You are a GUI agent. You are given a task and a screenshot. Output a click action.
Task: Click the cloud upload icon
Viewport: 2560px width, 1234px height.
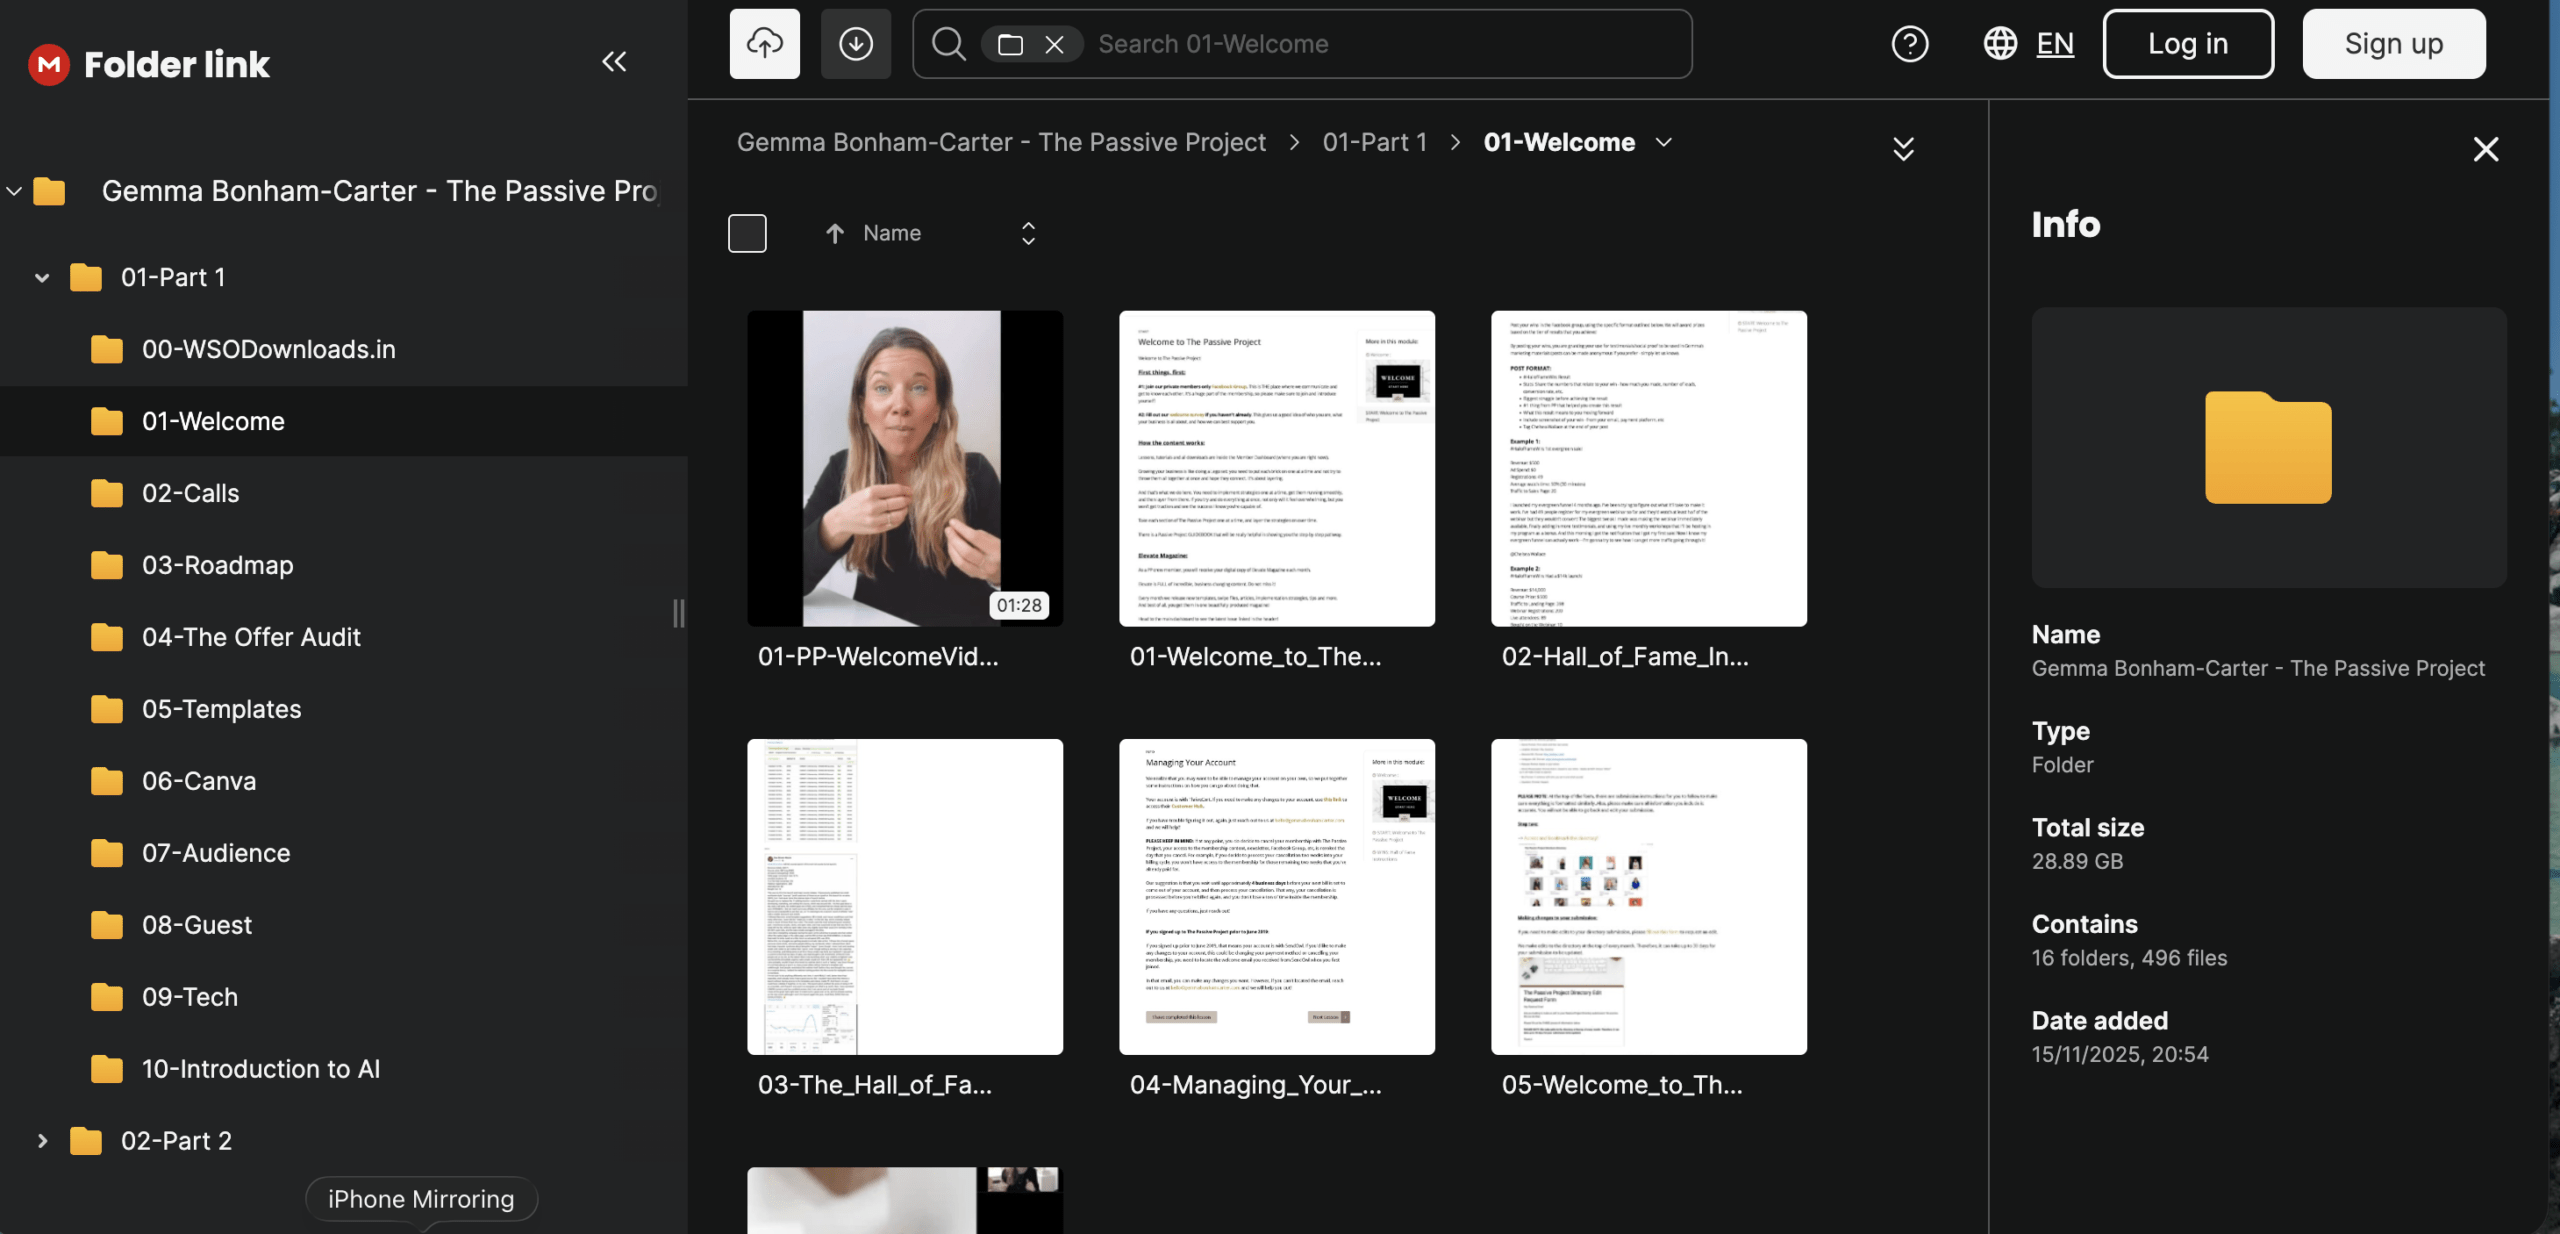pos(764,44)
